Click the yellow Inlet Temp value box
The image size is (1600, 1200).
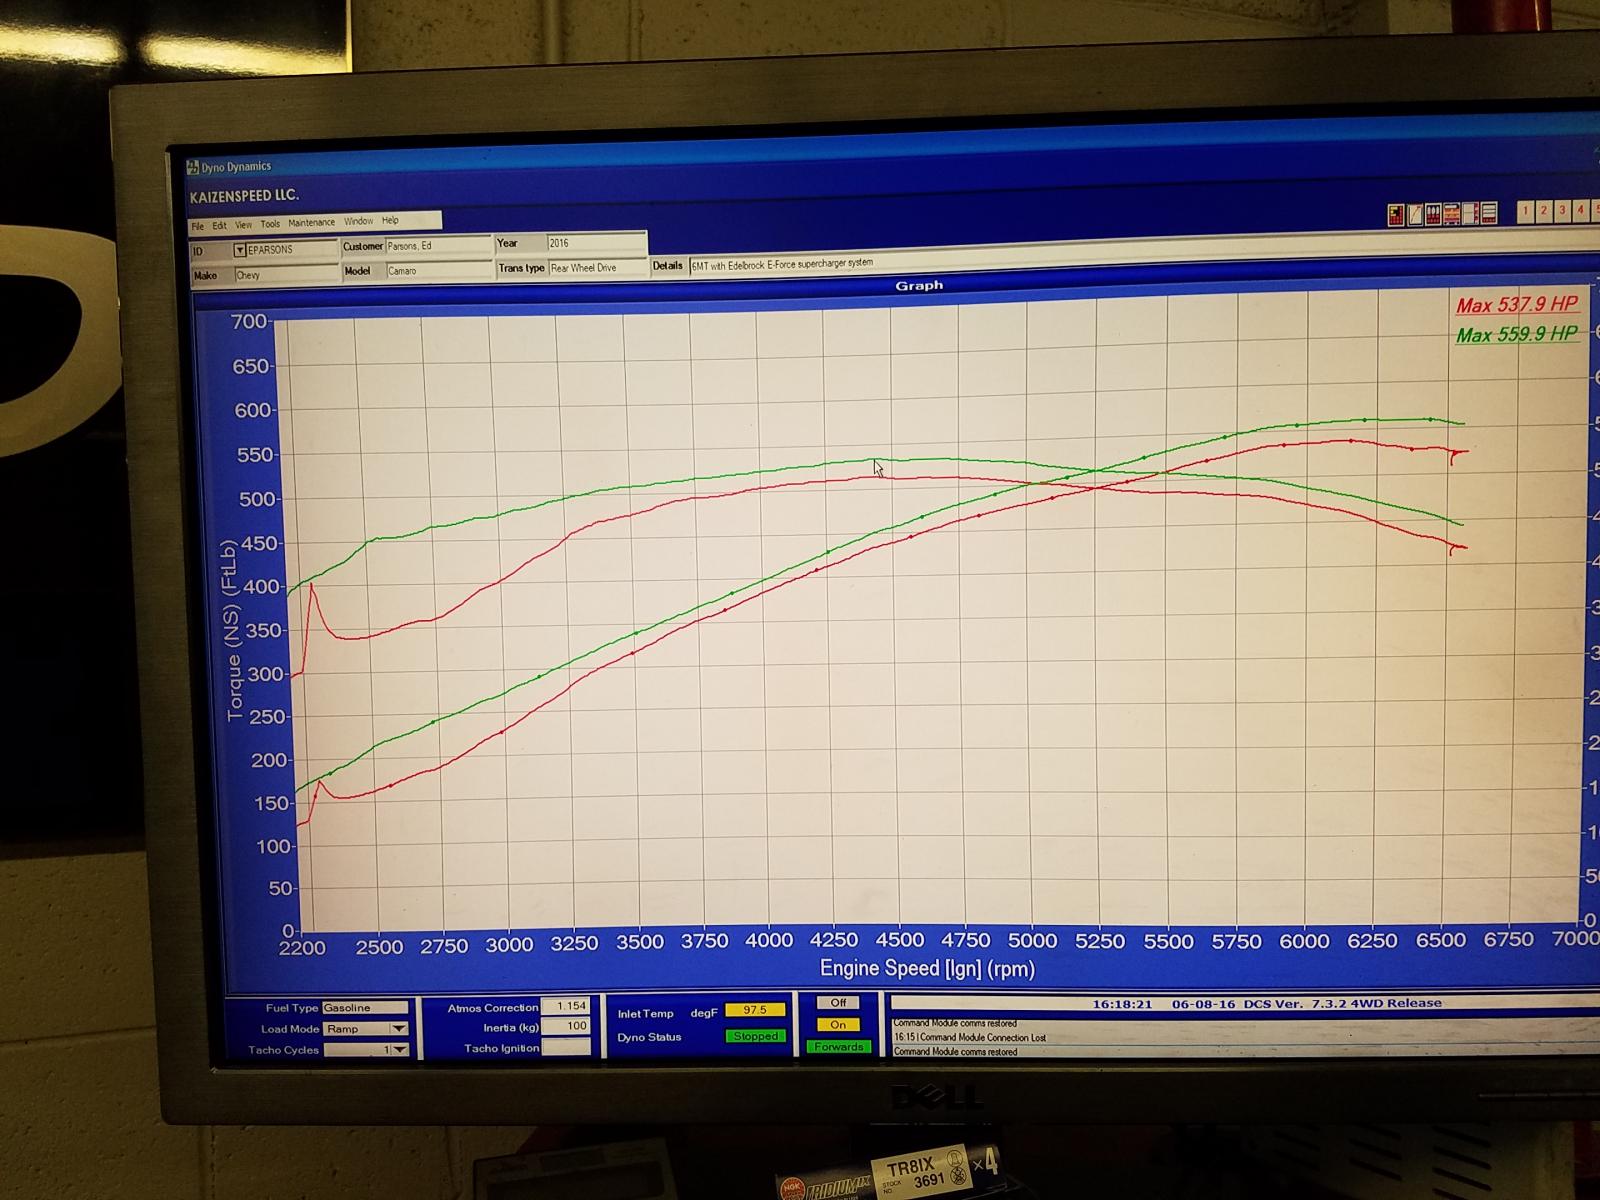tap(755, 1011)
